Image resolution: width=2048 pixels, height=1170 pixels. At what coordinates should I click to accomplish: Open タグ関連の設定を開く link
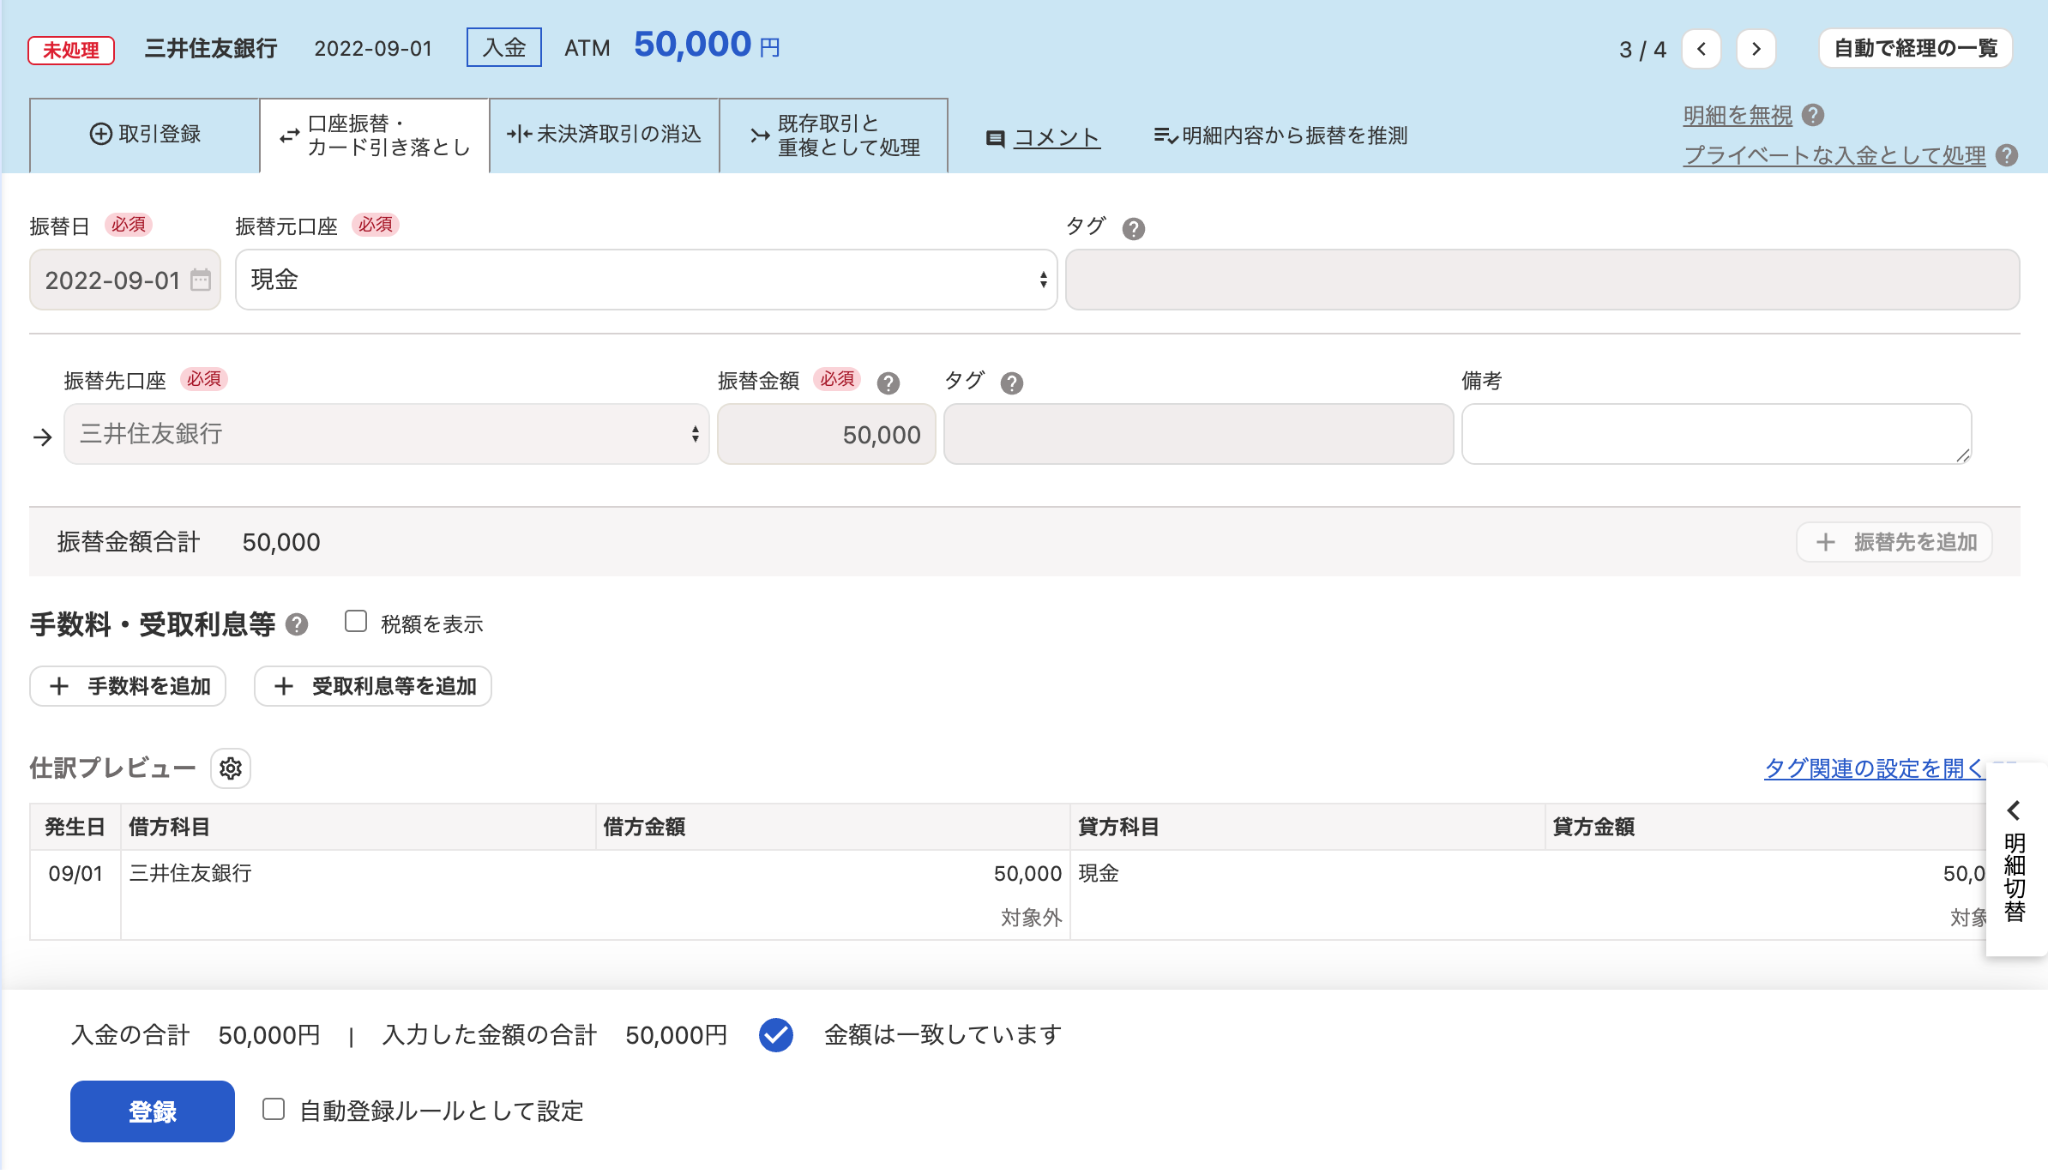(x=1874, y=768)
